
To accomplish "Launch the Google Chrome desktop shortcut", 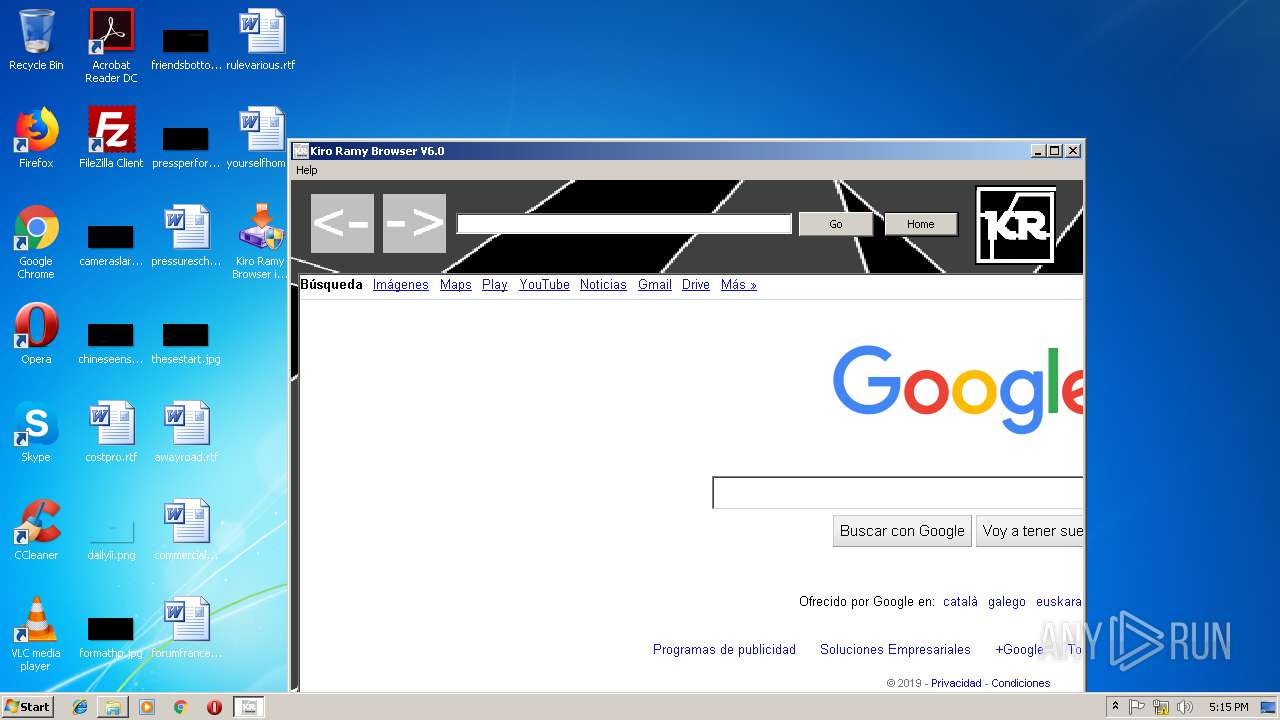I will pyautogui.click(x=36, y=243).
